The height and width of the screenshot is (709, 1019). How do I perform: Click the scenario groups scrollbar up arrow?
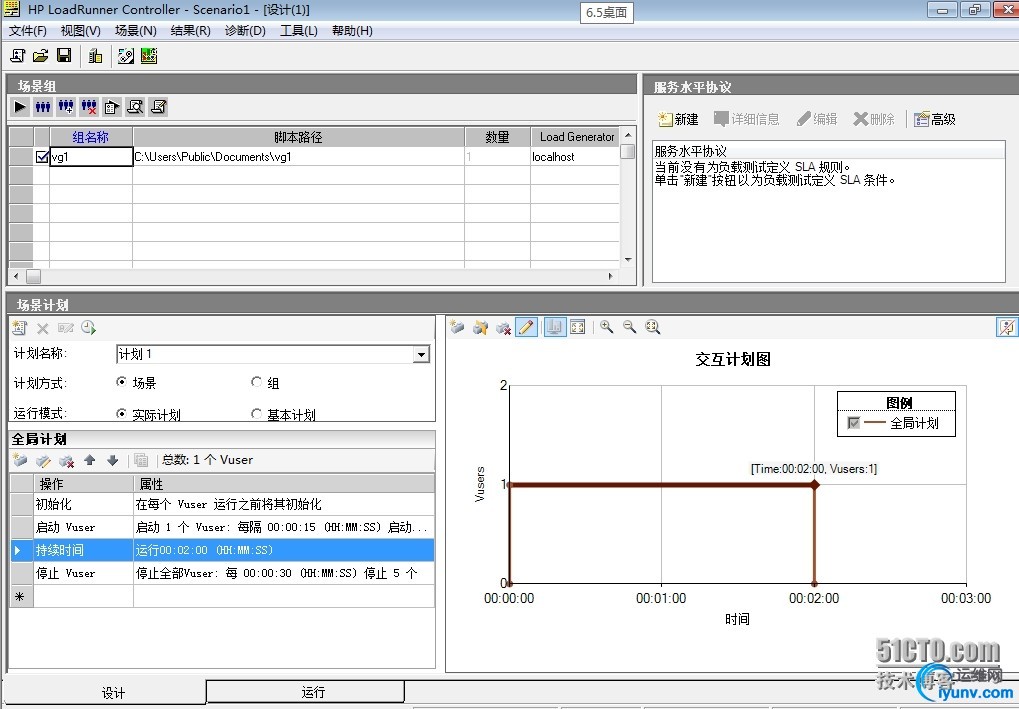point(627,135)
